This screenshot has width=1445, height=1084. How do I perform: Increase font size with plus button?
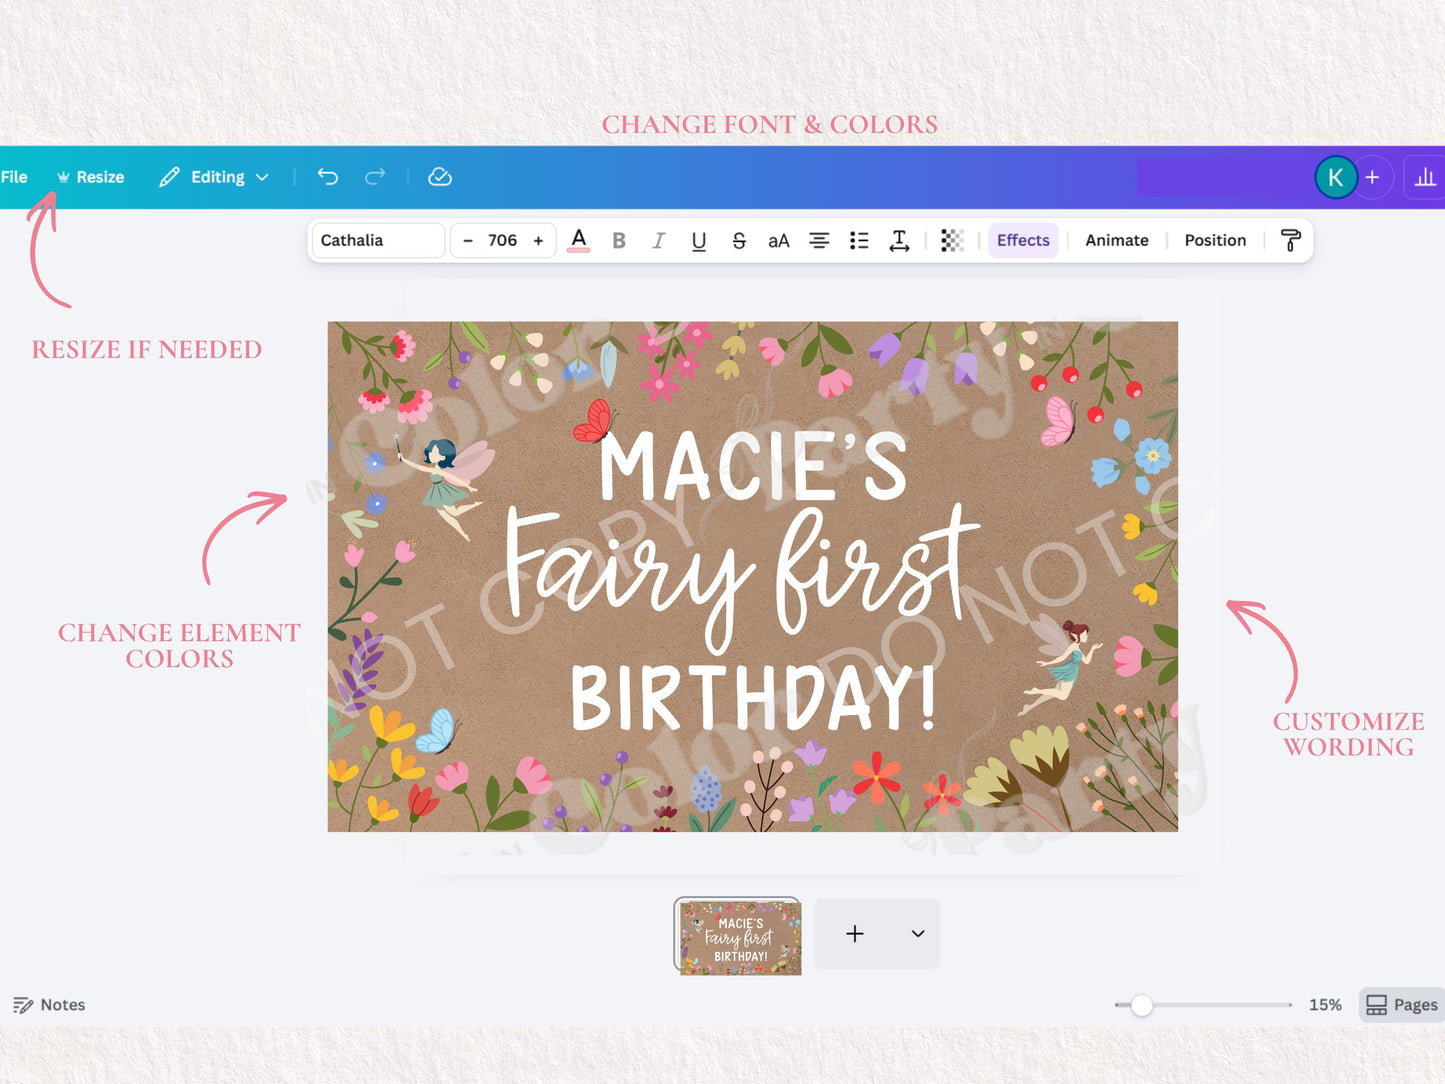pyautogui.click(x=538, y=240)
